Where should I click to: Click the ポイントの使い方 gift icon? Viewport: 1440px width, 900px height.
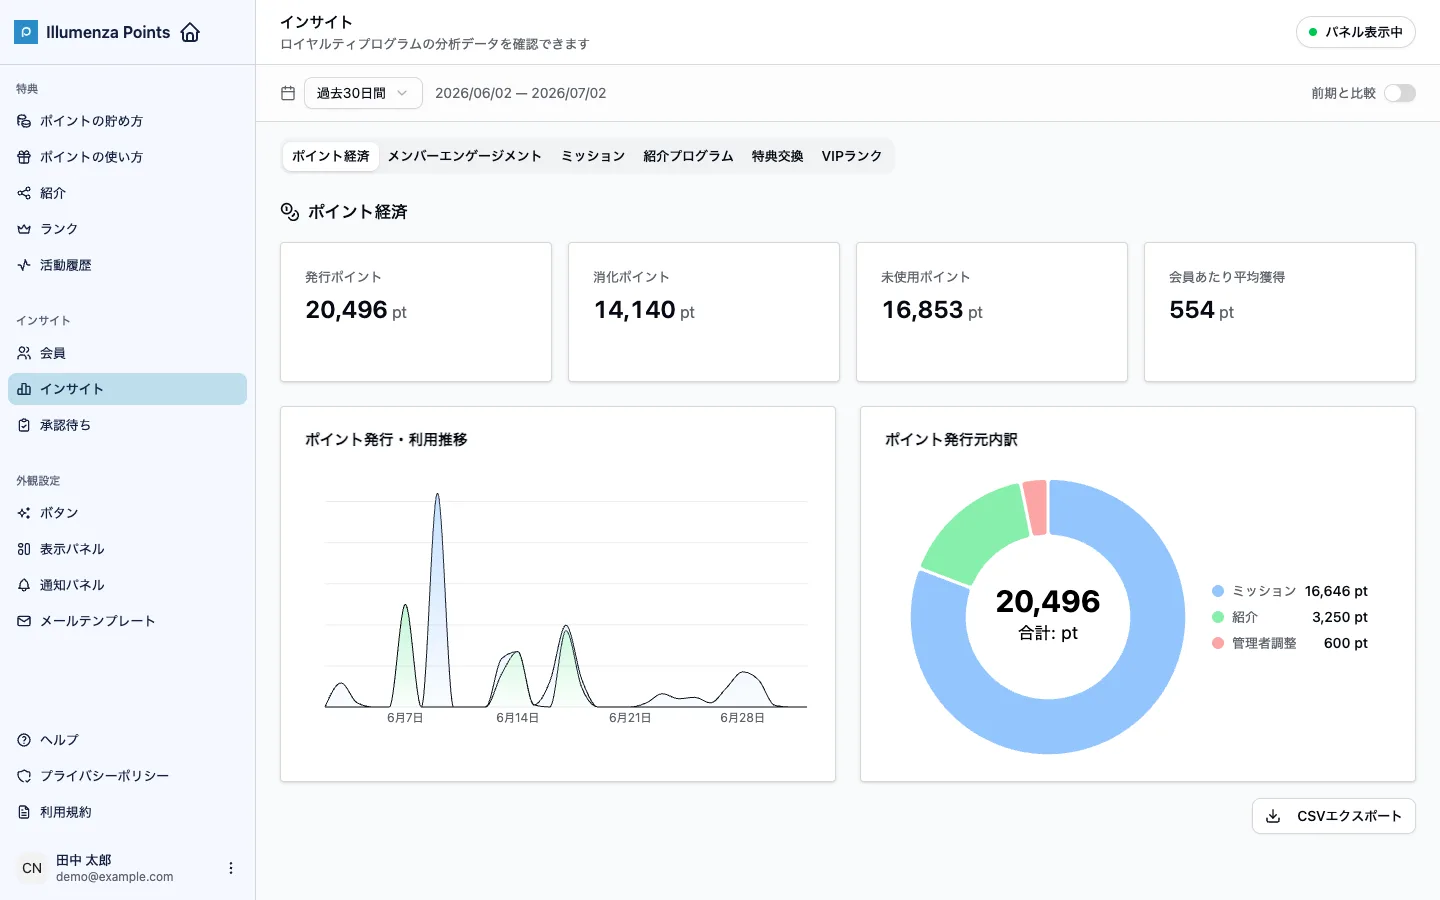[x=24, y=157]
